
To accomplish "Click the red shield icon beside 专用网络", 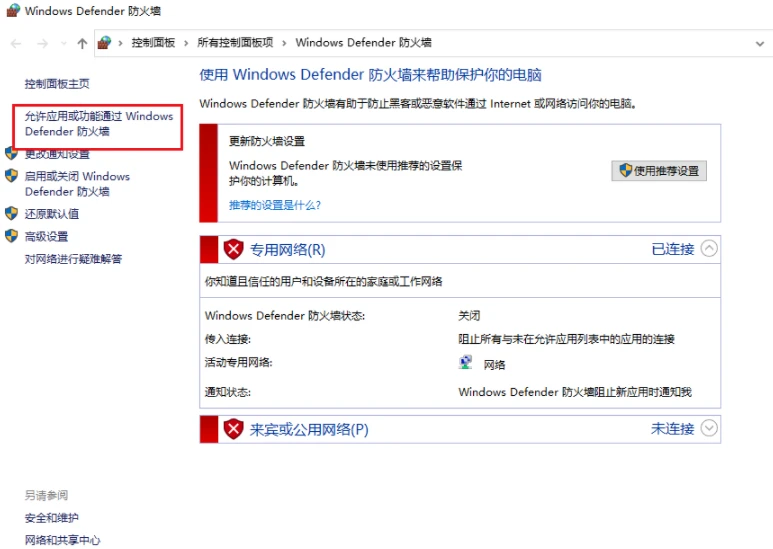I will pyautogui.click(x=233, y=249).
